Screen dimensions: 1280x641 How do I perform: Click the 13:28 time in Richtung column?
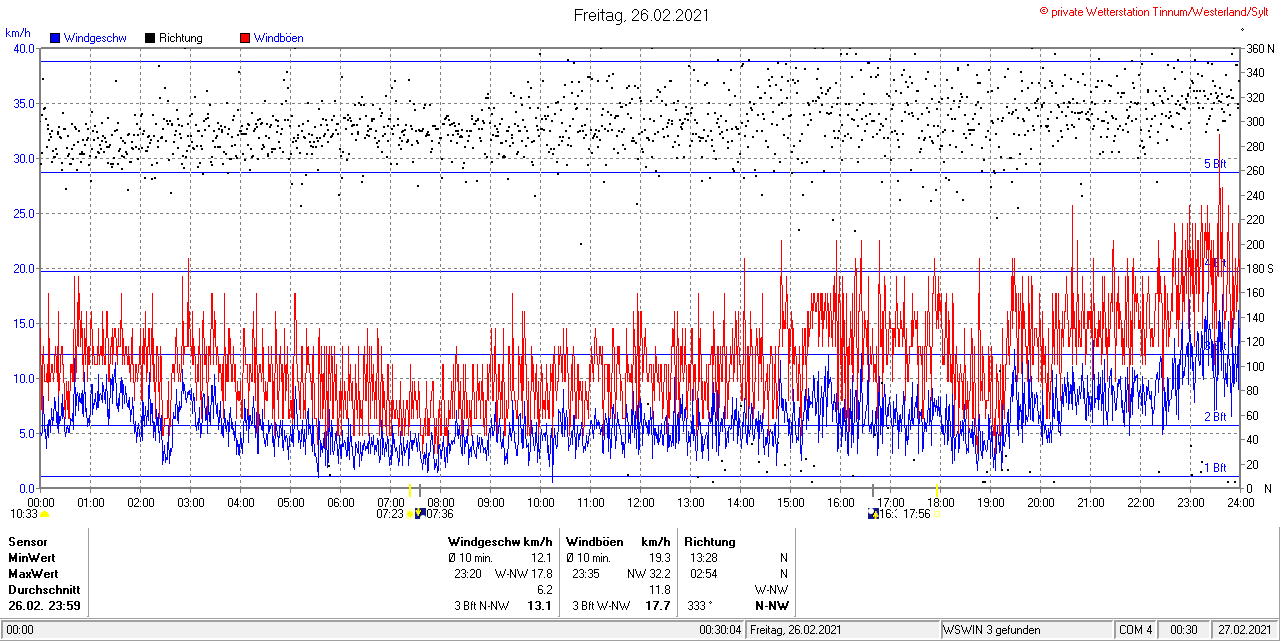(702, 558)
